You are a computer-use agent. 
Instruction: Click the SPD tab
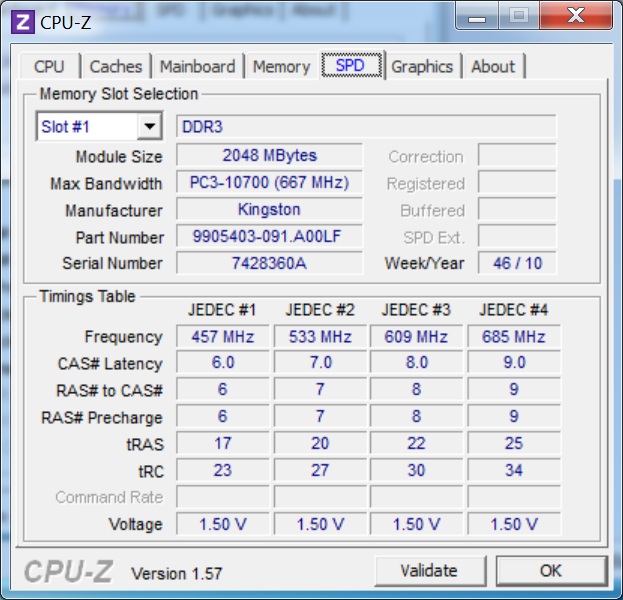(351, 65)
